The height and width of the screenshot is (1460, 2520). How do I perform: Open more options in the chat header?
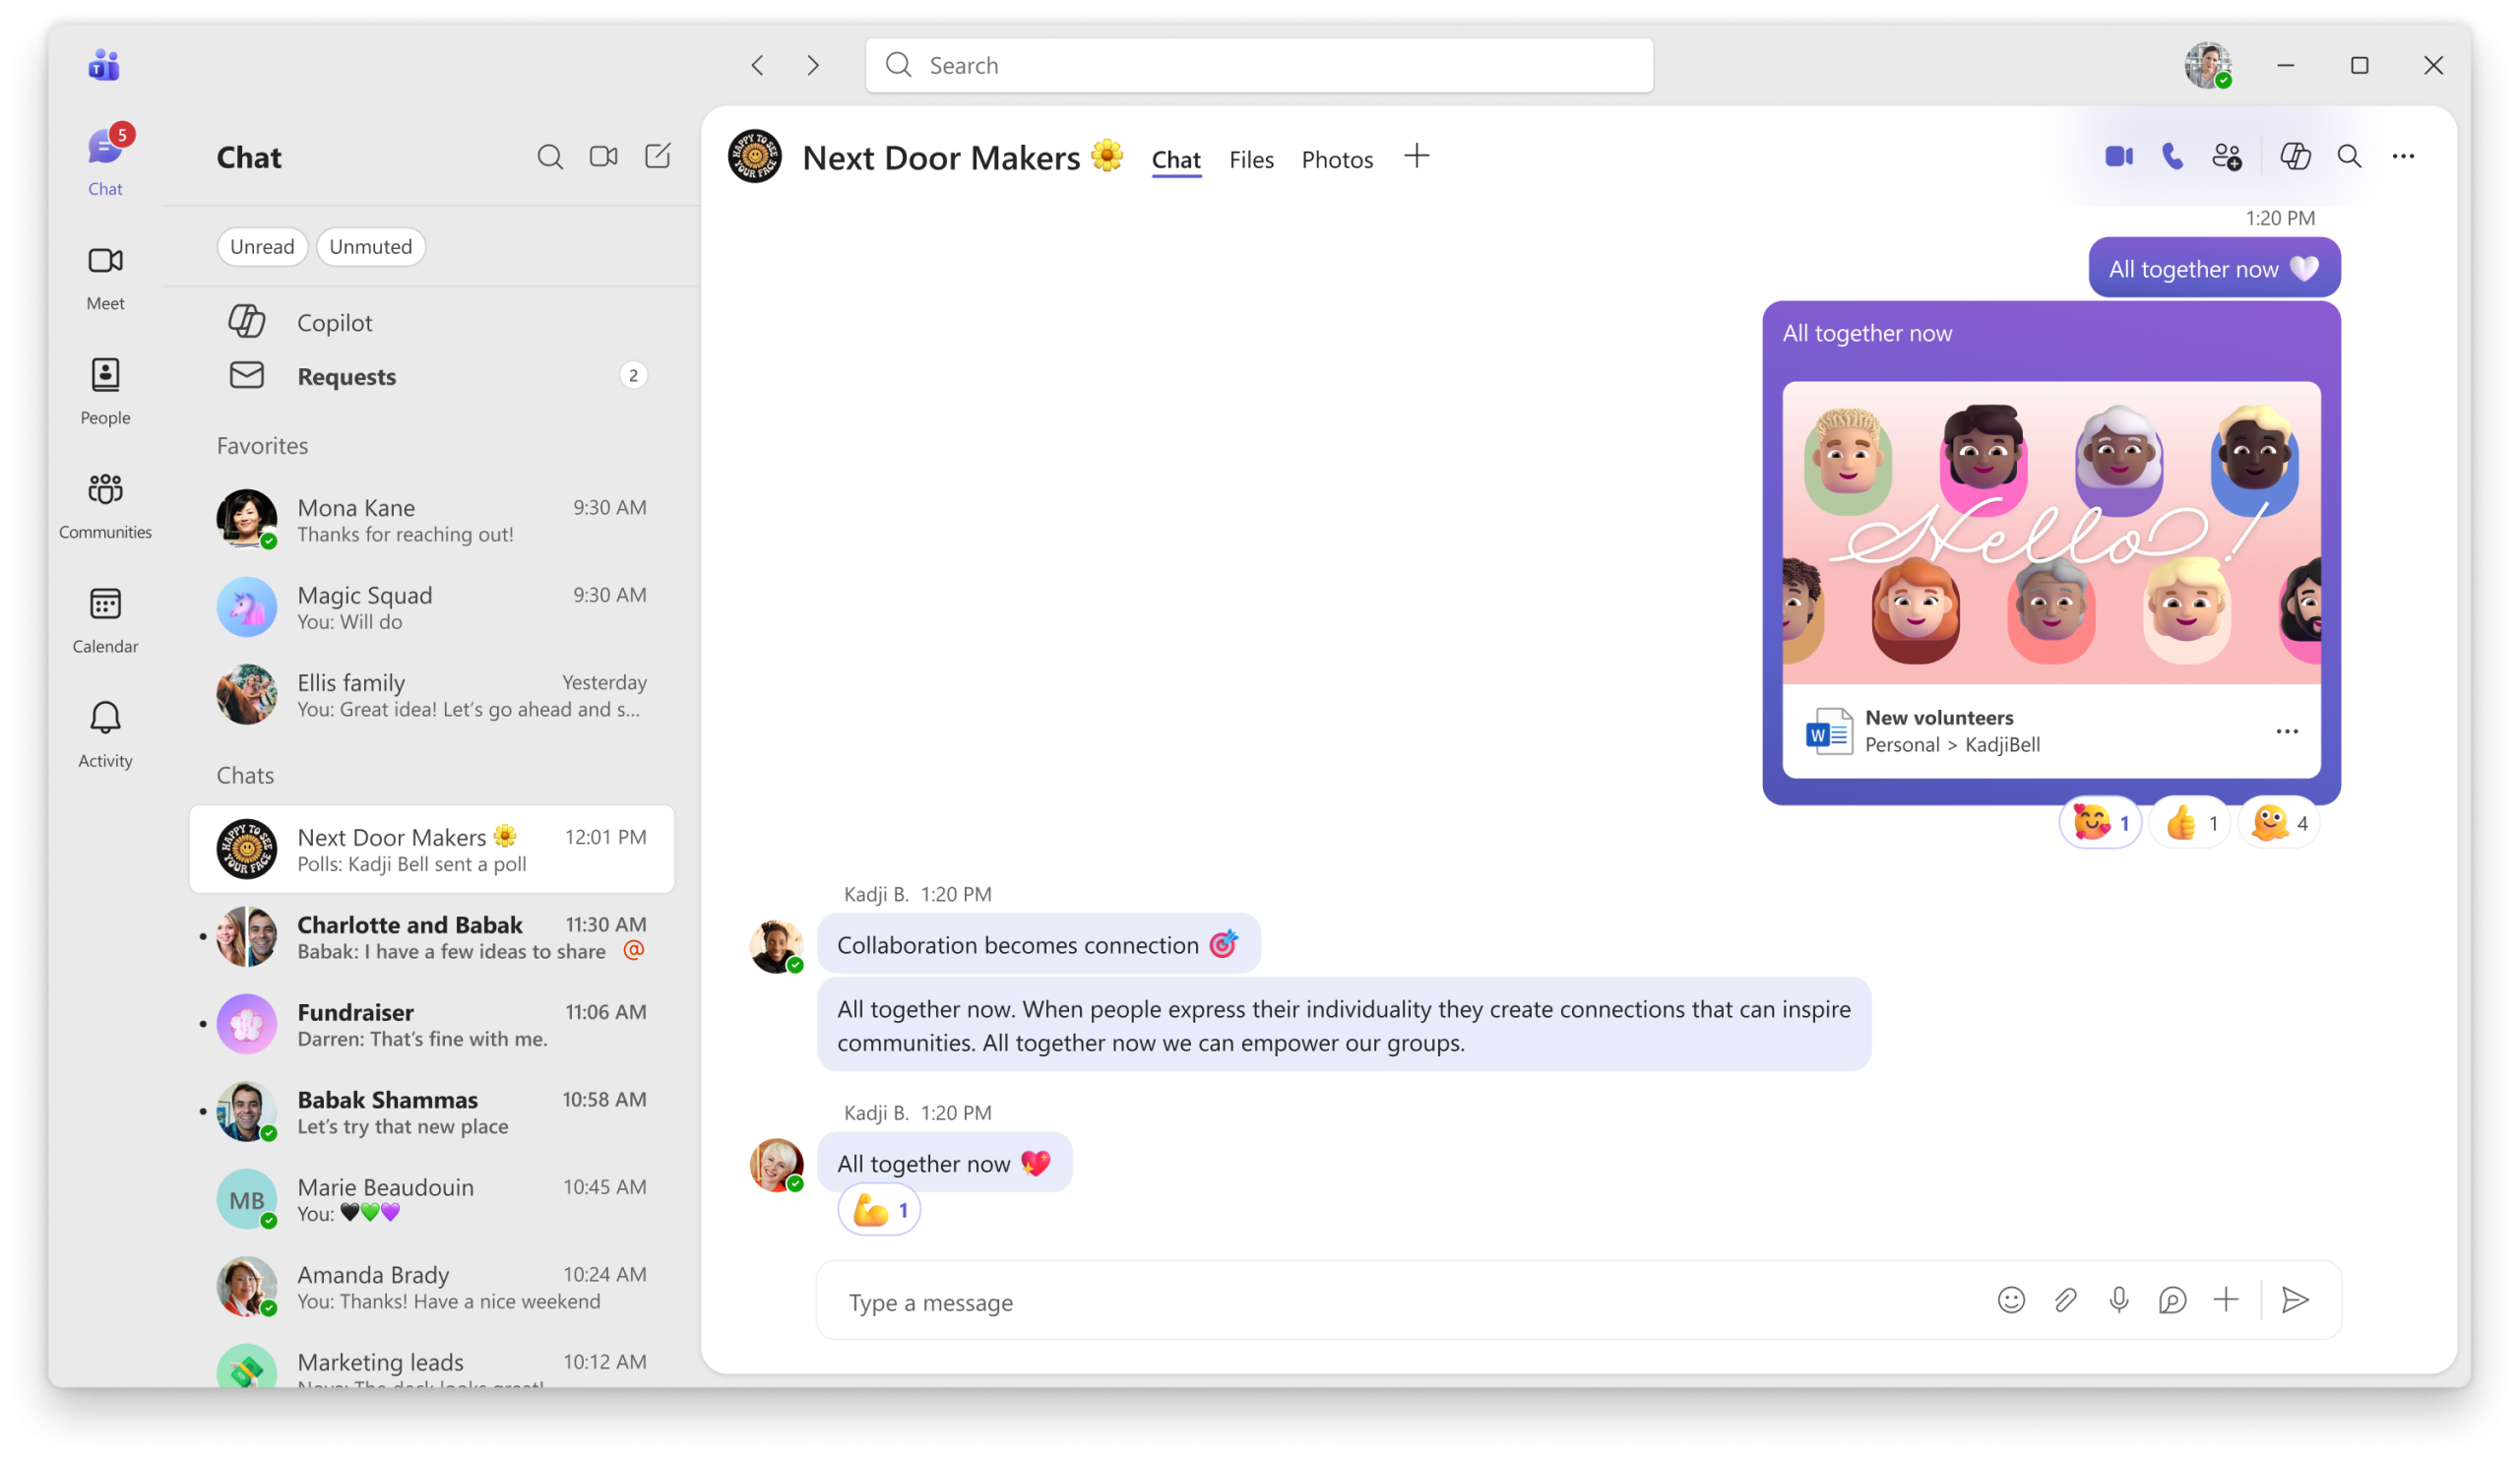pyautogui.click(x=2403, y=156)
